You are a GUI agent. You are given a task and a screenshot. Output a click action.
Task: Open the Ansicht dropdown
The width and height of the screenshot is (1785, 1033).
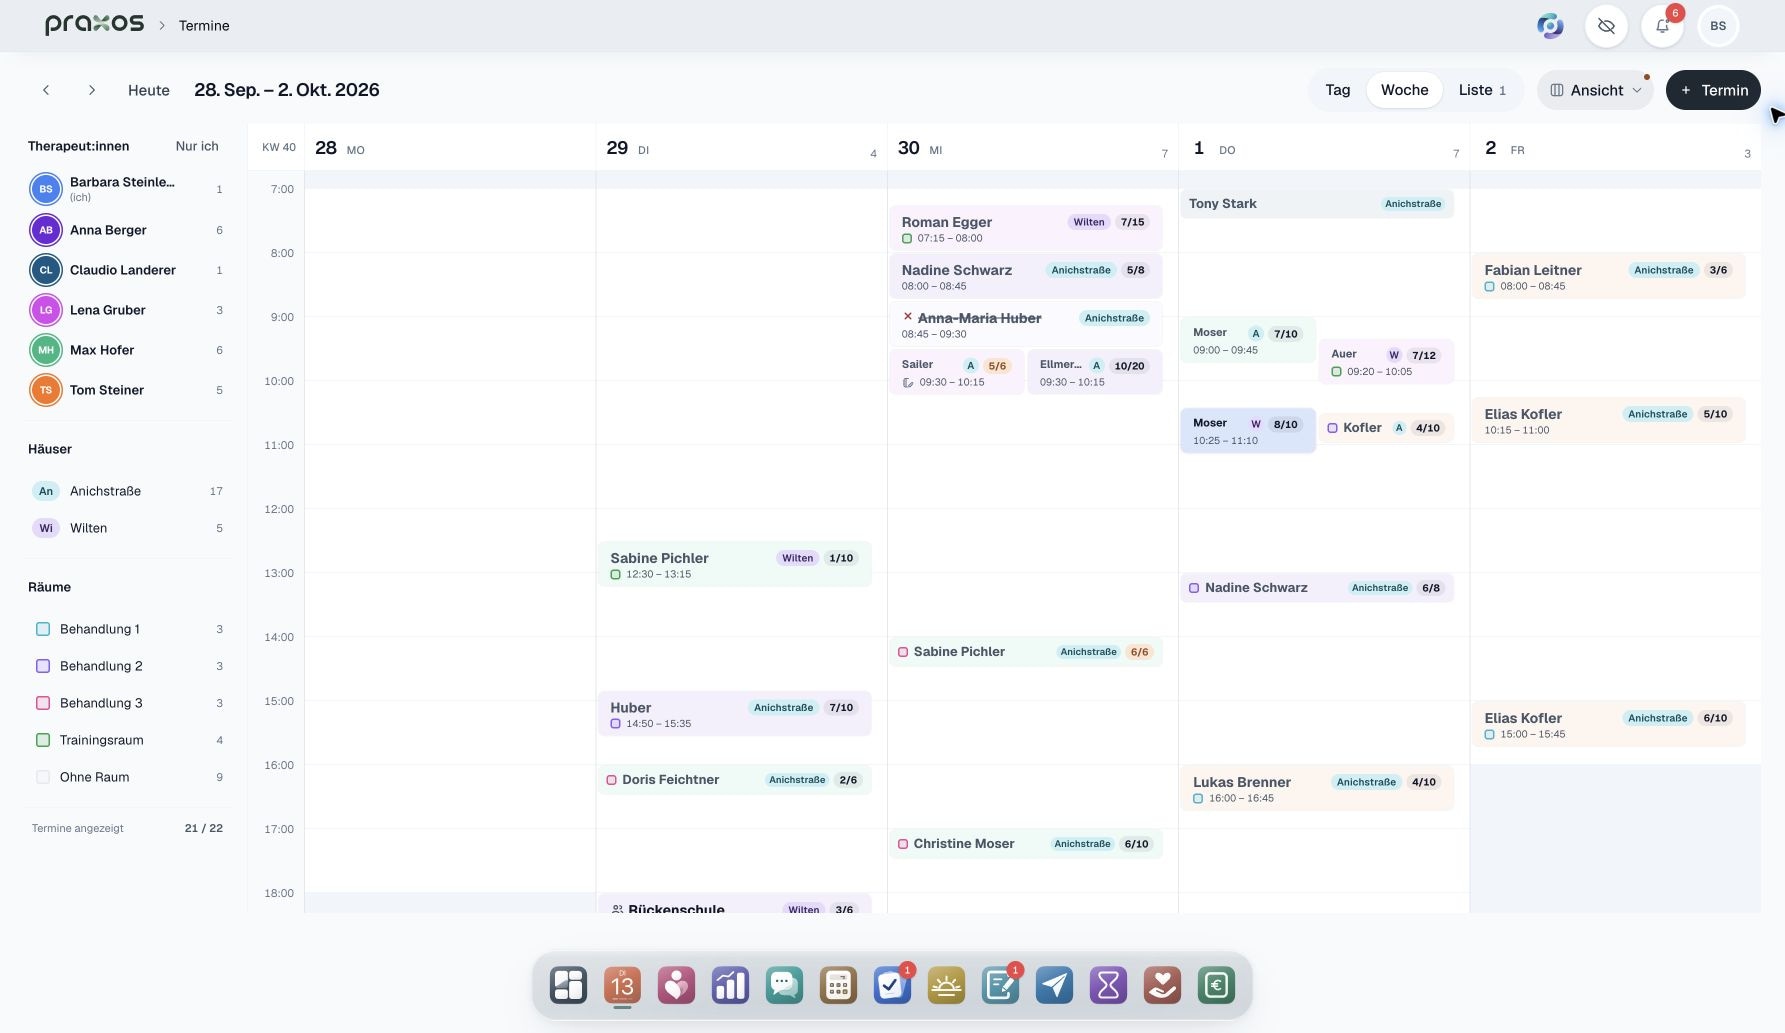[x=1596, y=90]
